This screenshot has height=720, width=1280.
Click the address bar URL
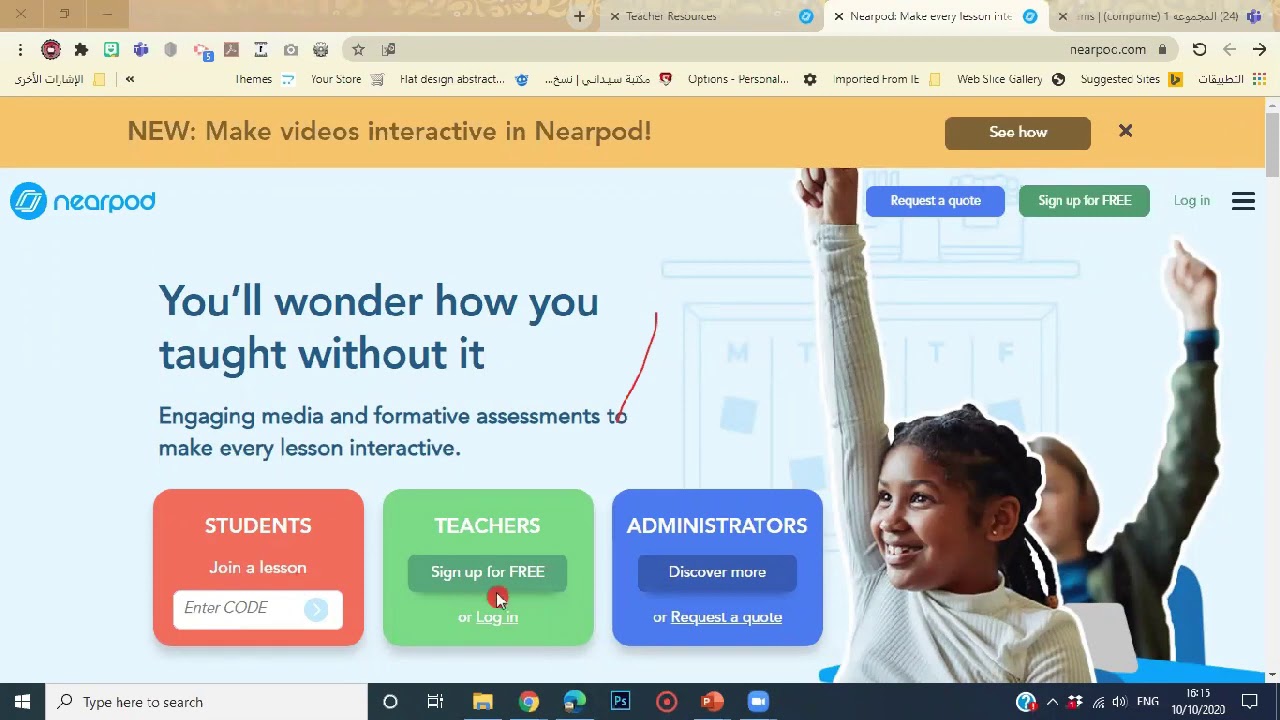point(1107,49)
